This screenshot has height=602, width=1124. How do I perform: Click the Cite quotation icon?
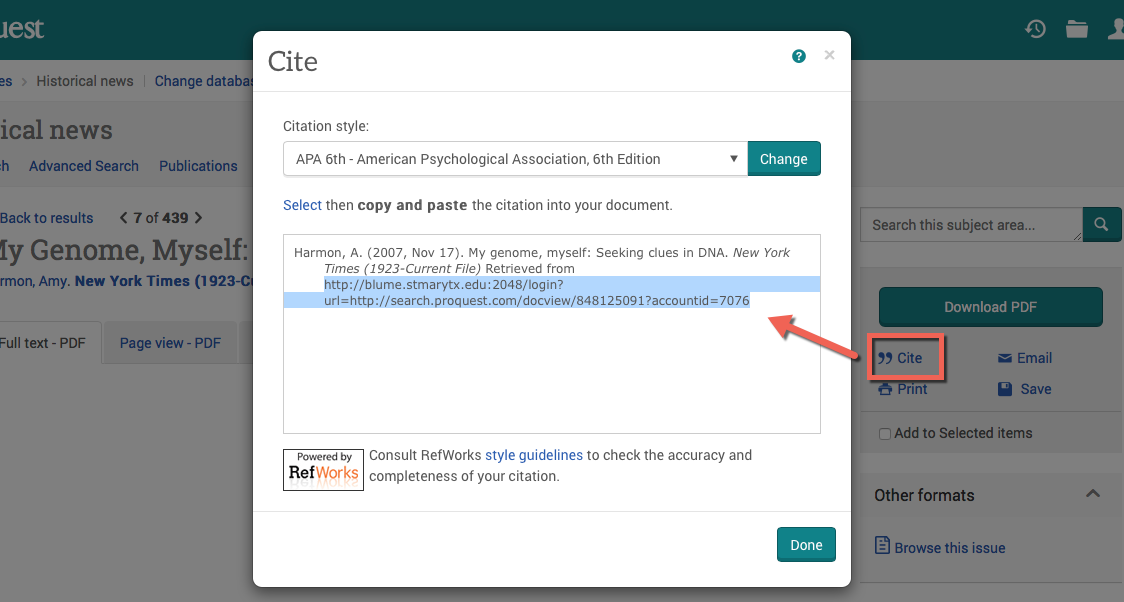coord(885,358)
